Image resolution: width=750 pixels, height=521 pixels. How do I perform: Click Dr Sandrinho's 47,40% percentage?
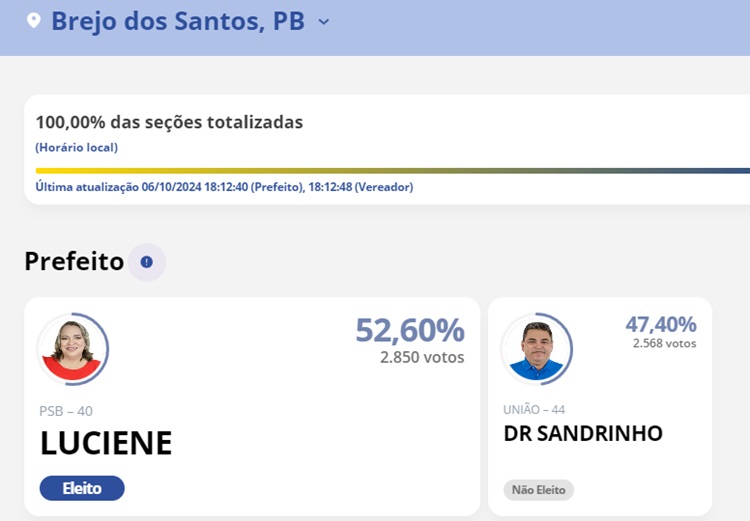pyautogui.click(x=660, y=324)
